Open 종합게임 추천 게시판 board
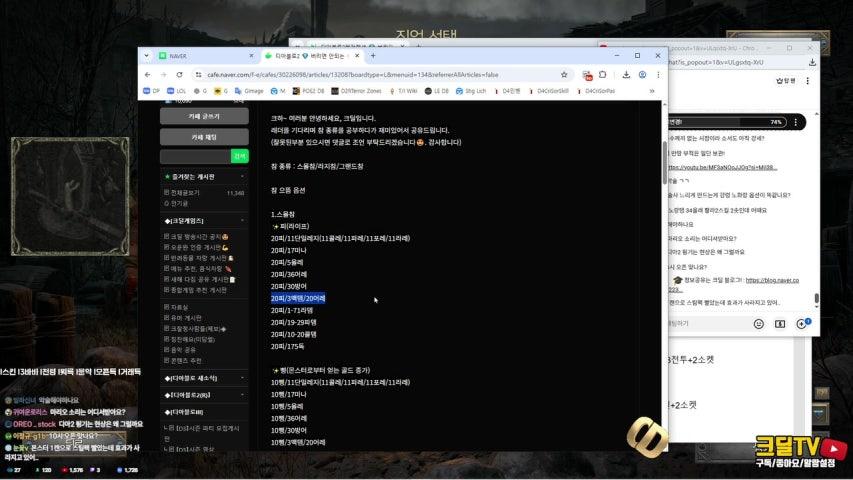Screen dimensions: 853x480 point(195,290)
